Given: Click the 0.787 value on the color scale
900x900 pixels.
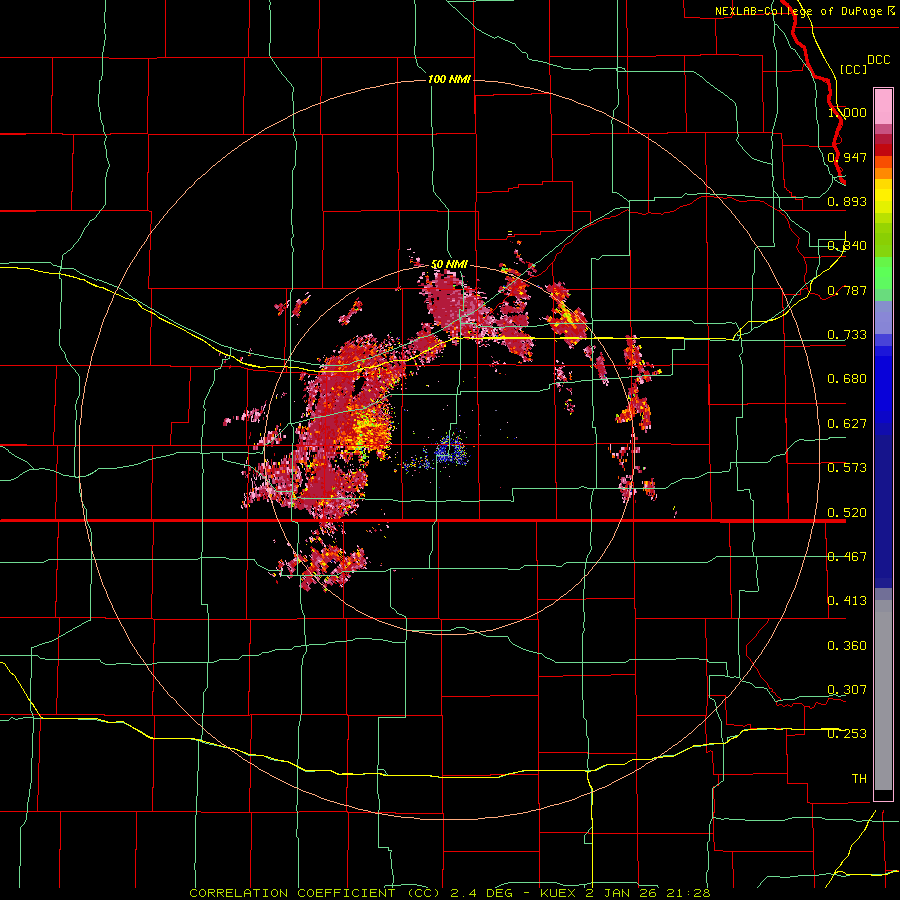Looking at the screenshot, I should tap(847, 290).
